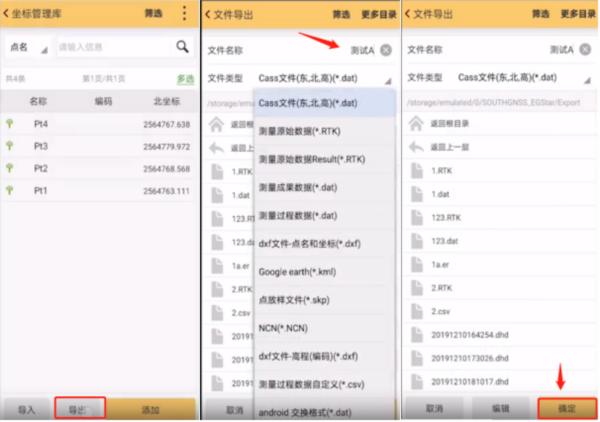Tap the 测试A file name field in middle screen
Screen dimensions: 600x422
pyautogui.click(x=362, y=50)
